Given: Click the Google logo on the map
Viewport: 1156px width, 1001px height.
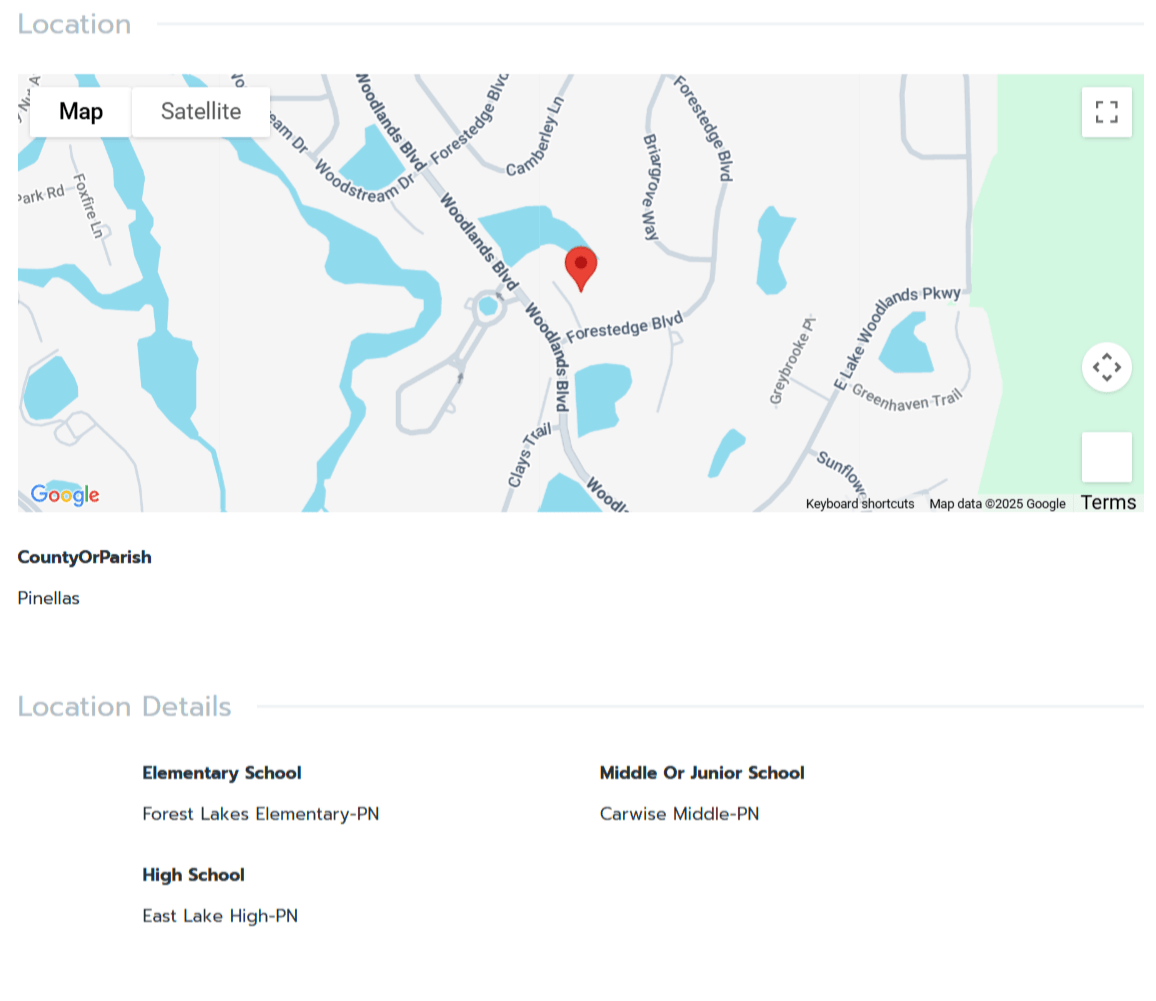Looking at the screenshot, I should [x=65, y=495].
